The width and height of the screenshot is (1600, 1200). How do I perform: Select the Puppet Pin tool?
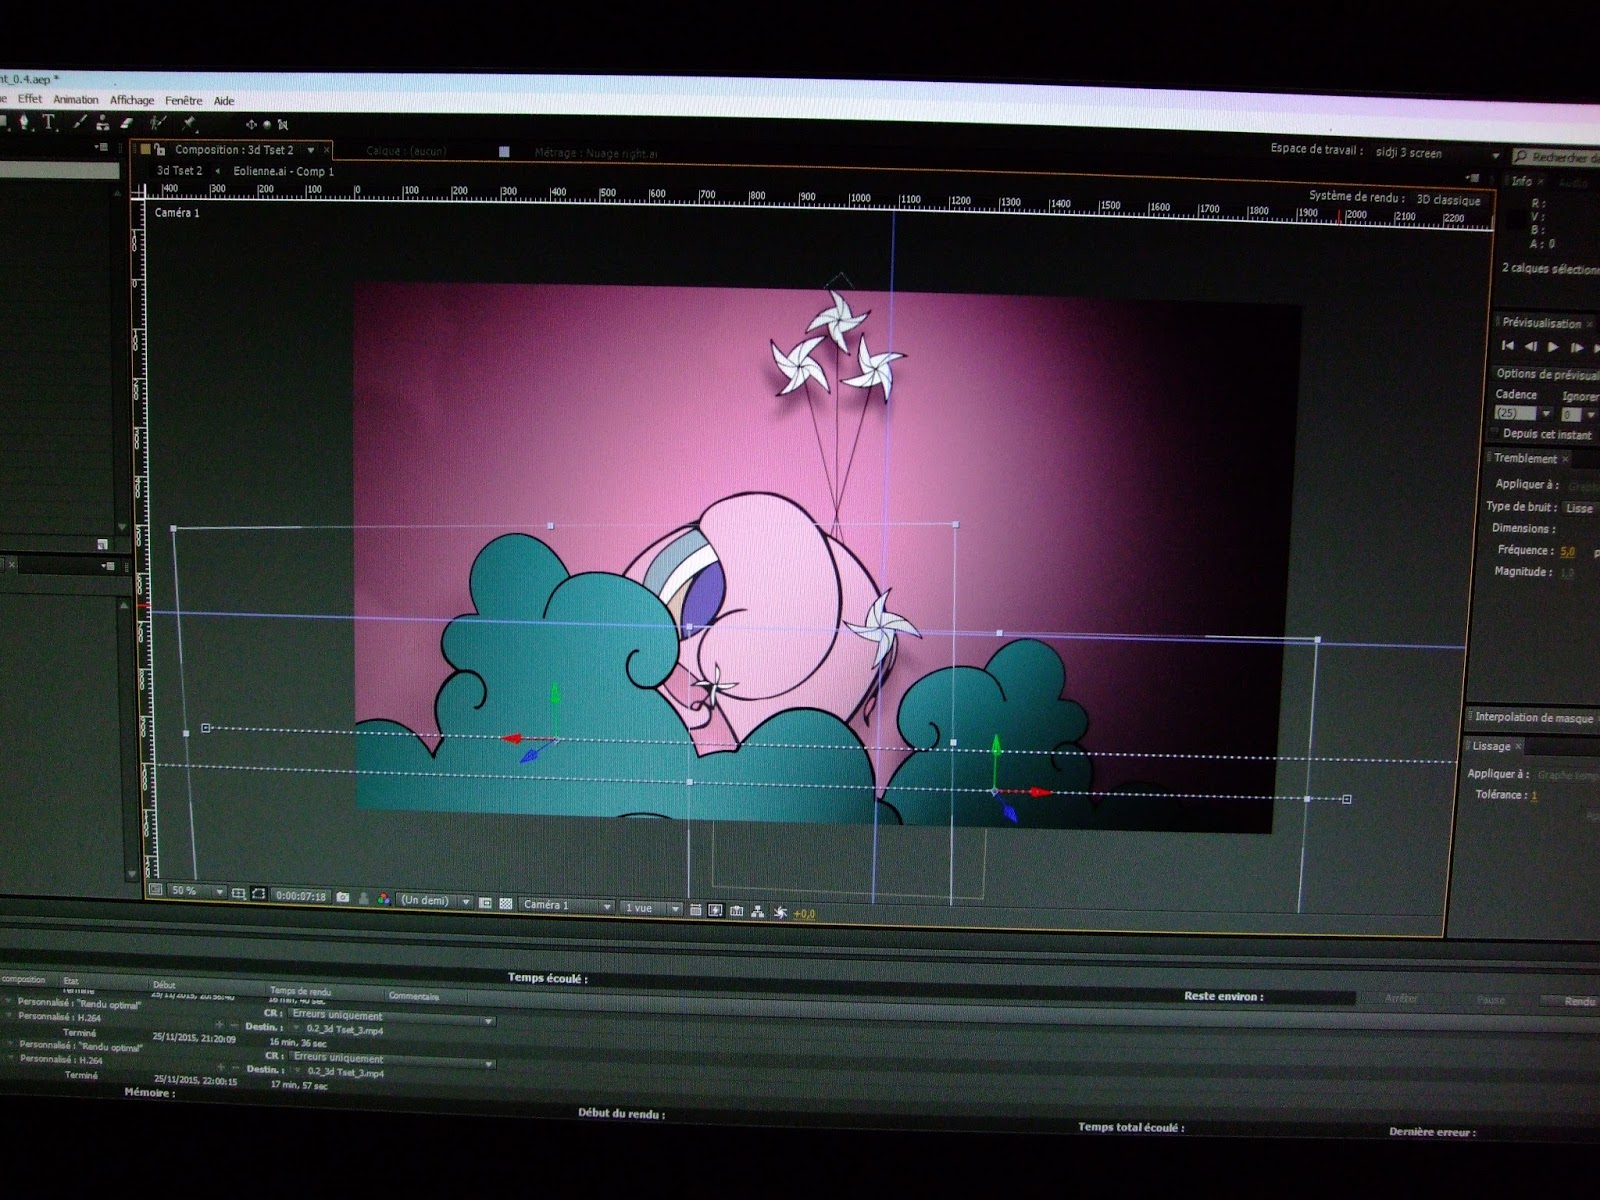189,123
